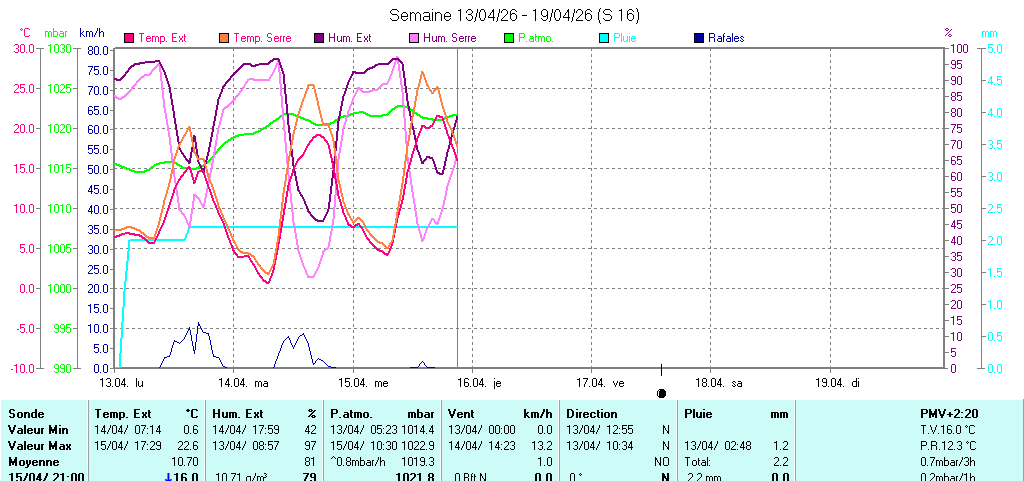1024x481 pixels.
Task: Click the pink Hum. Serre legend square
Action: pos(414,38)
